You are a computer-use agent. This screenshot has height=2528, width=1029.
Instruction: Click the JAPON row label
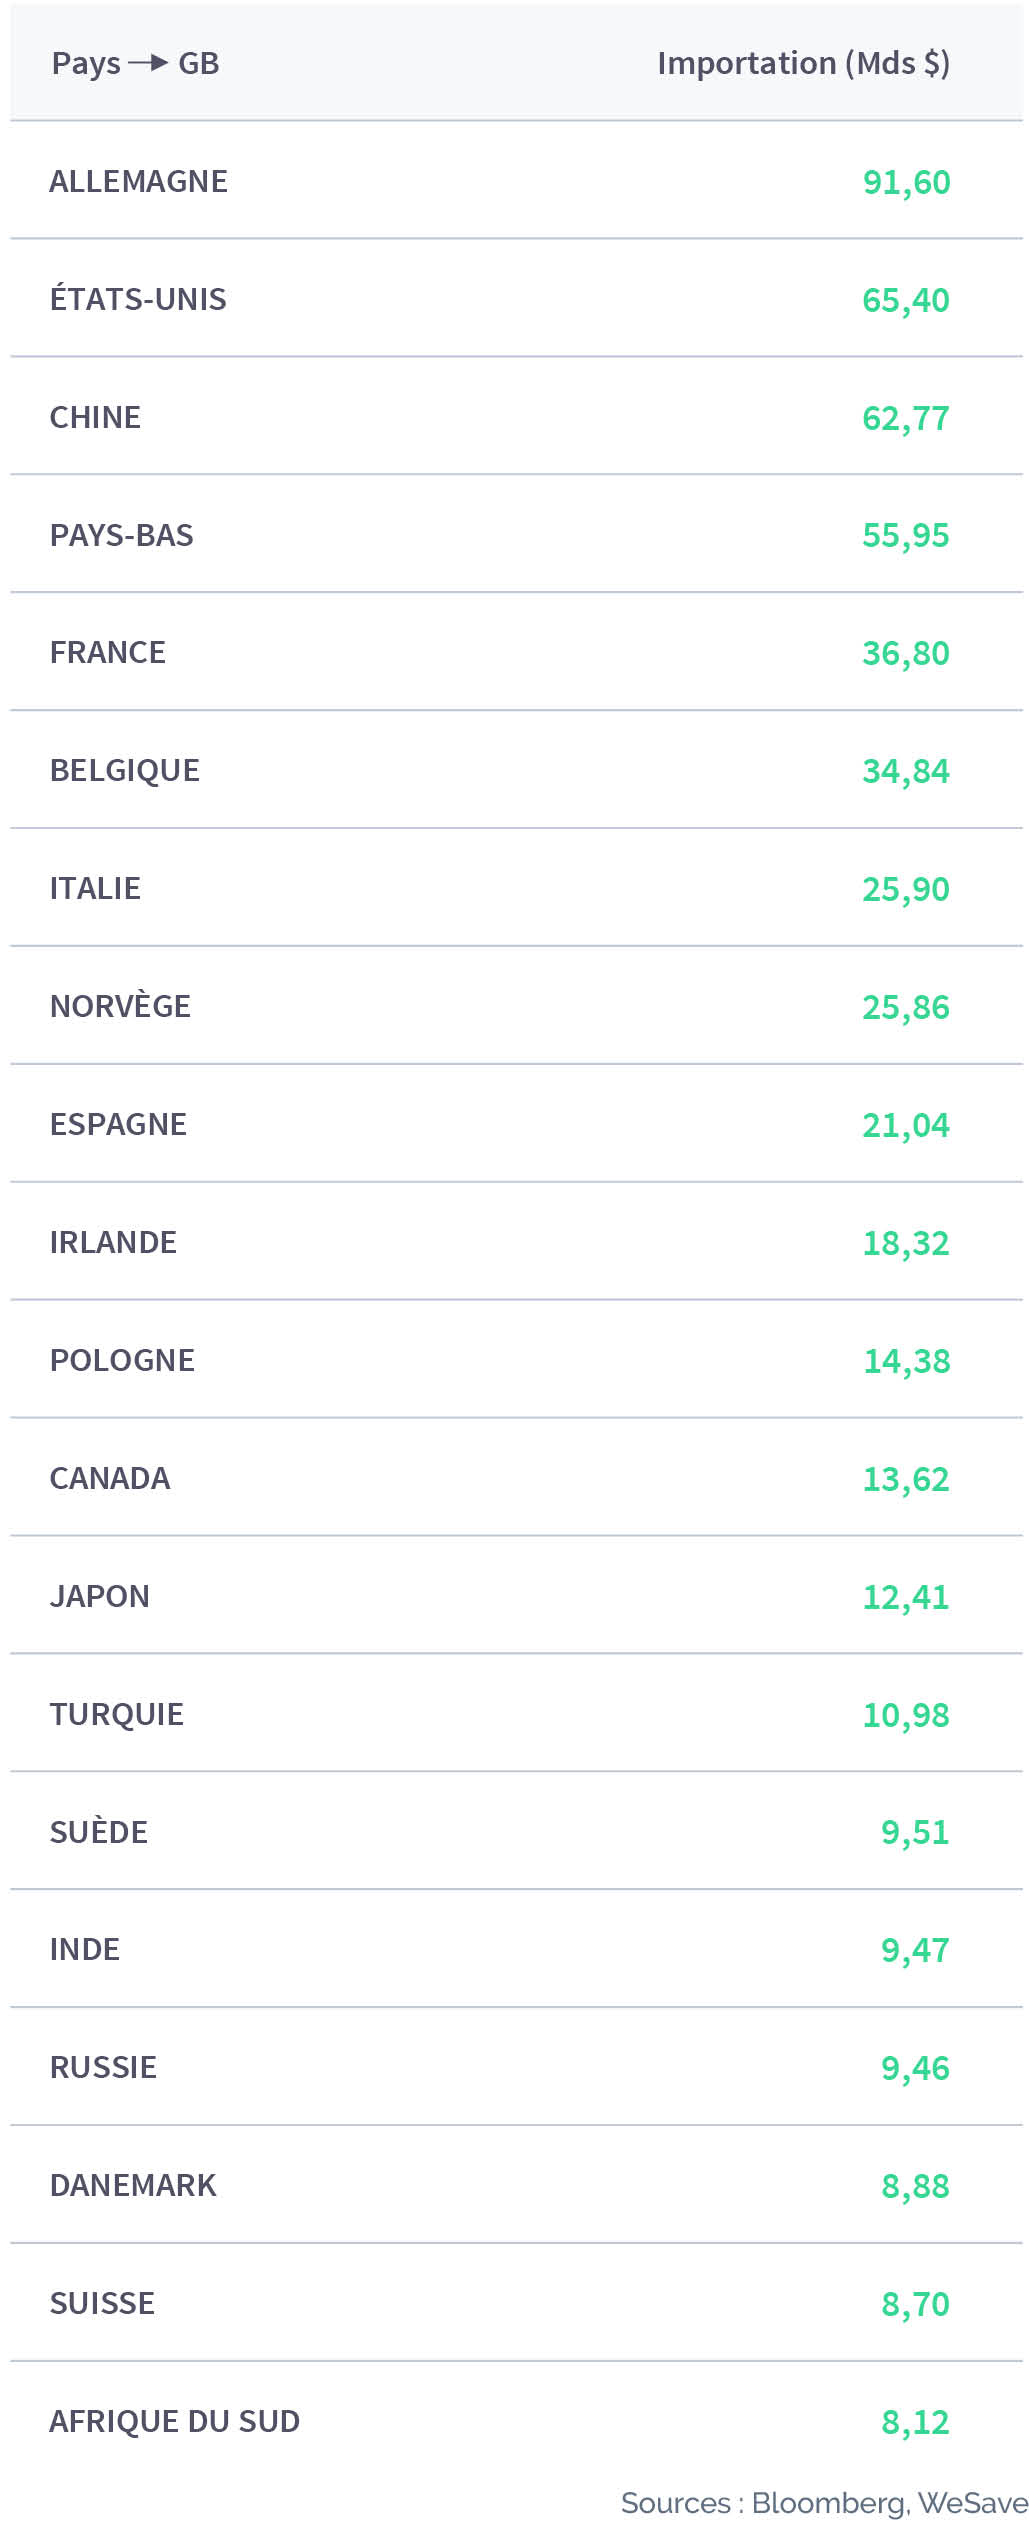point(100,1596)
